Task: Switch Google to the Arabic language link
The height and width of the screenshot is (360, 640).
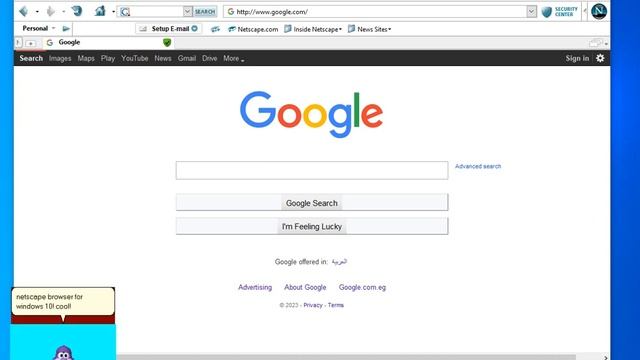Action: 339,262
